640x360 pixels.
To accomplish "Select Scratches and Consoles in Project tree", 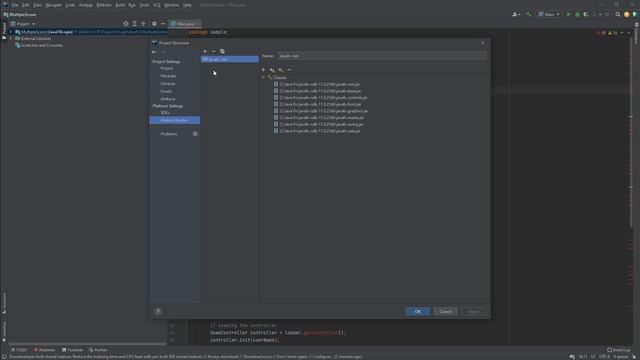I will point(39,45).
